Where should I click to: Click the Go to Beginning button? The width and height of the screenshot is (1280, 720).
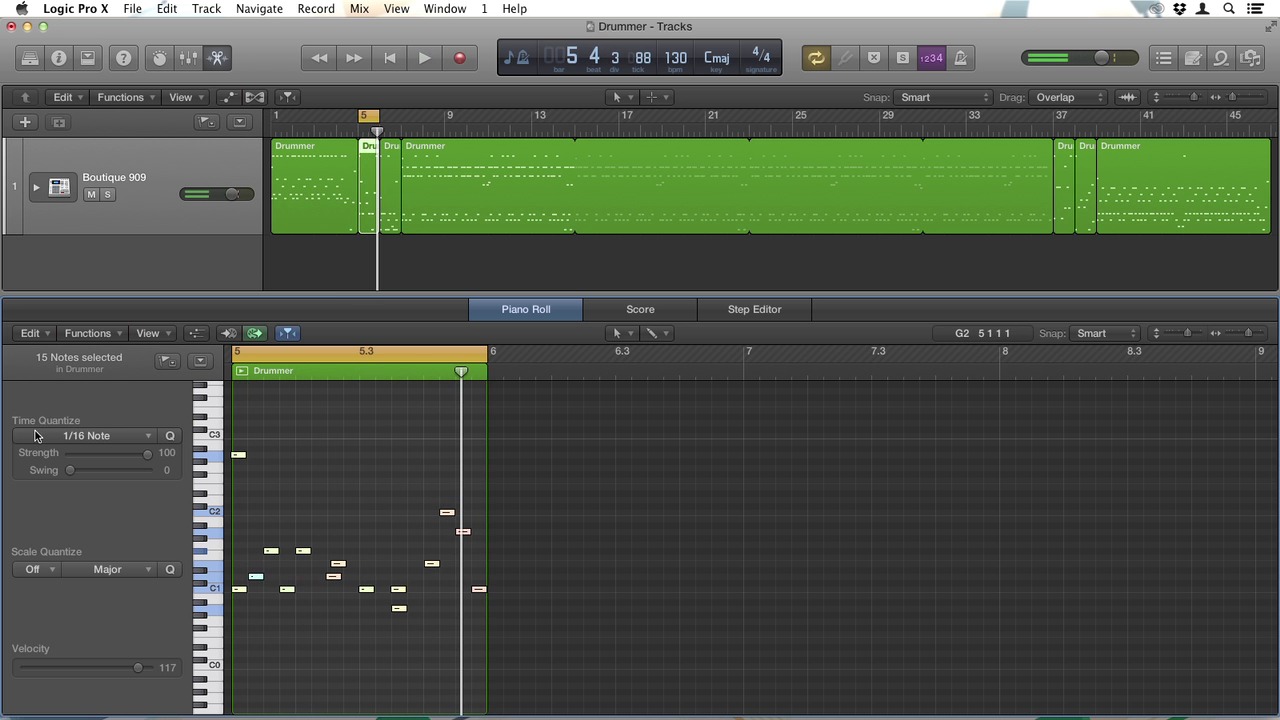[389, 58]
